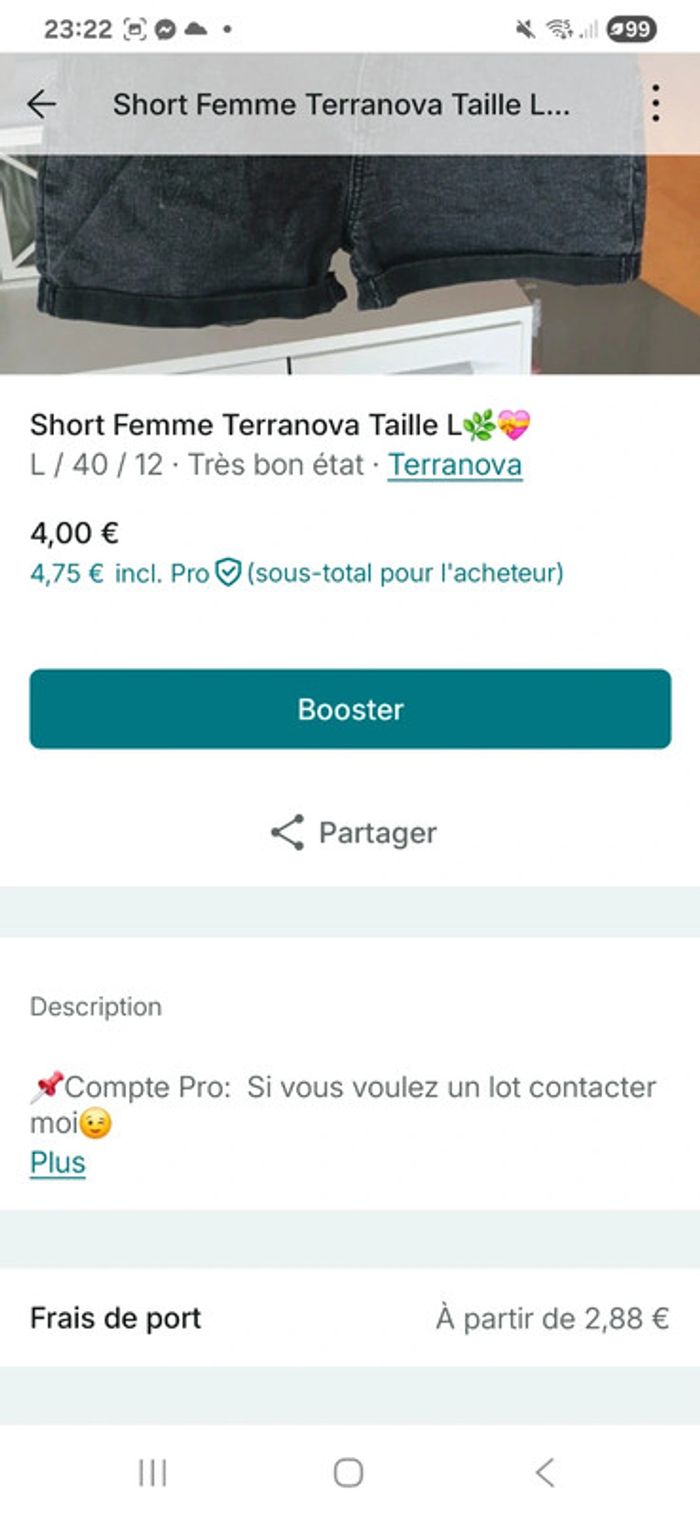Go back using the header arrow

click(42, 104)
